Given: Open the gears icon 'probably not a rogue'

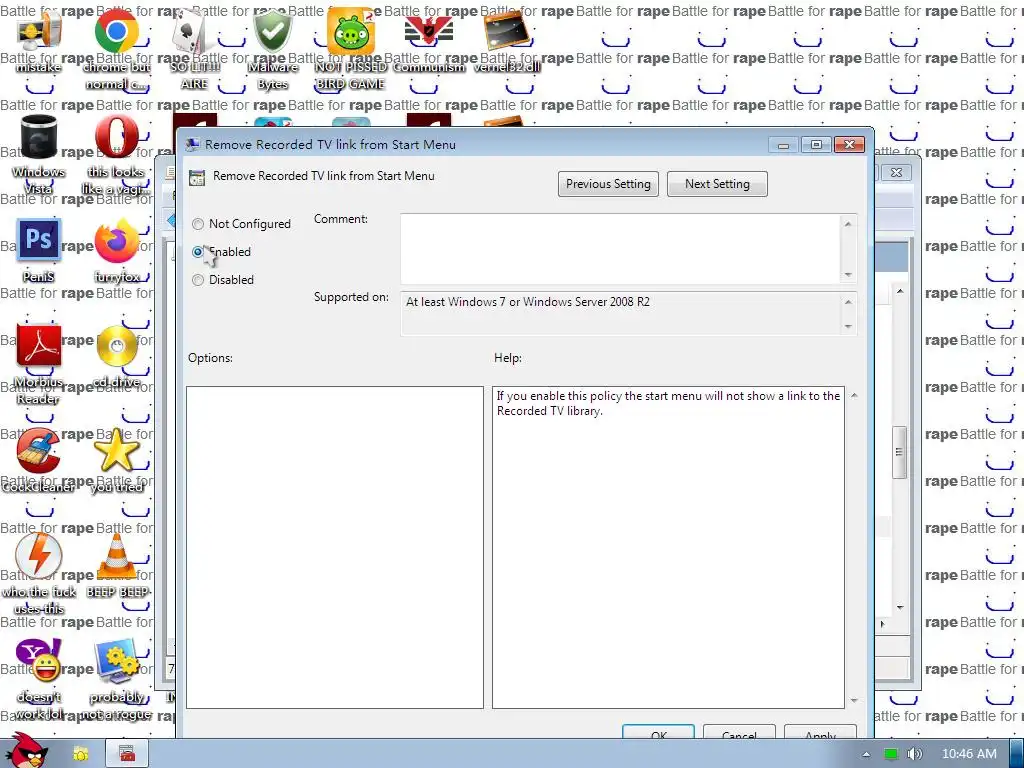Looking at the screenshot, I should click(x=116, y=661).
